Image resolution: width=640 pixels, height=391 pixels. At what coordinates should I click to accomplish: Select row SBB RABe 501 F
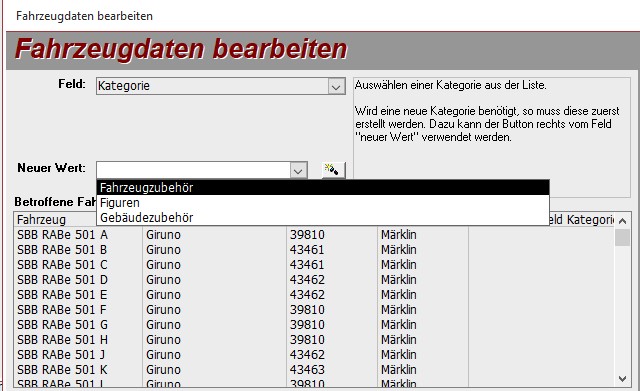click(314, 310)
